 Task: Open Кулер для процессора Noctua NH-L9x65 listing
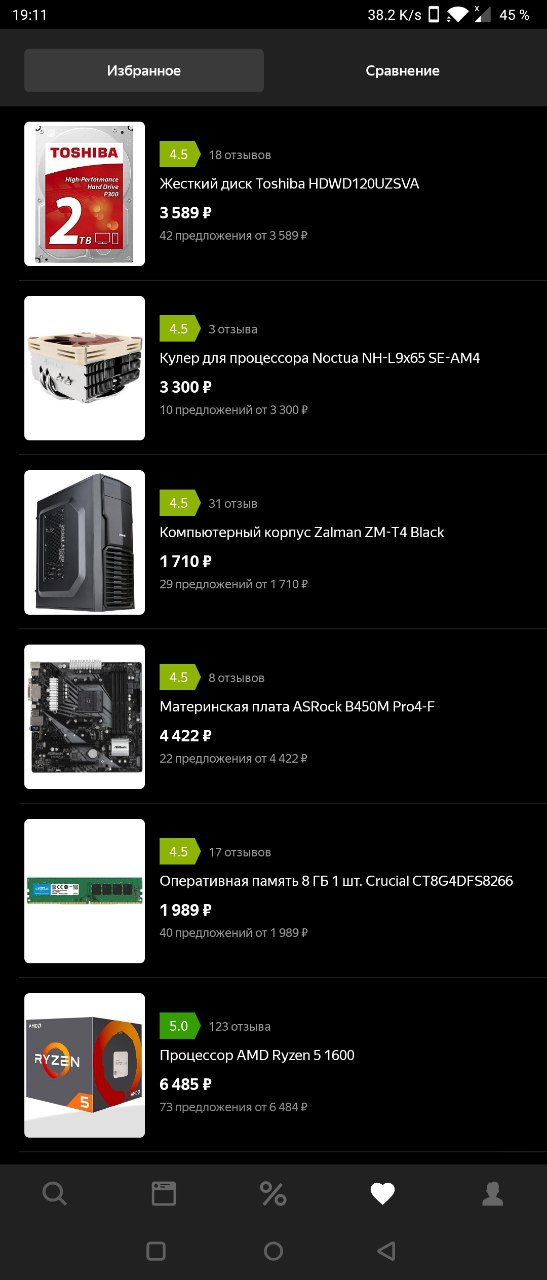[x=320, y=358]
